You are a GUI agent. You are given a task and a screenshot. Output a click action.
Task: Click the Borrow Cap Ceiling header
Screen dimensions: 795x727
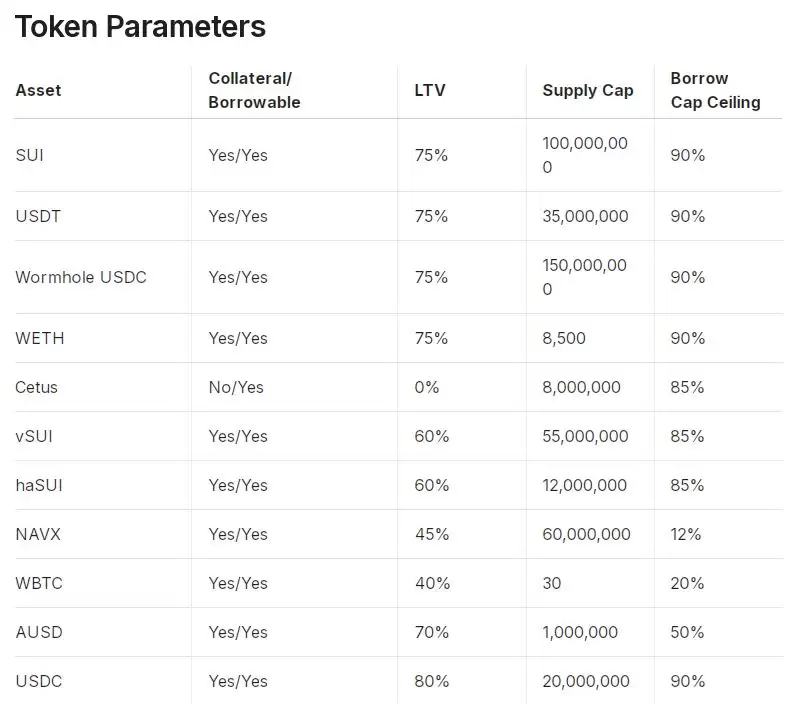point(715,90)
